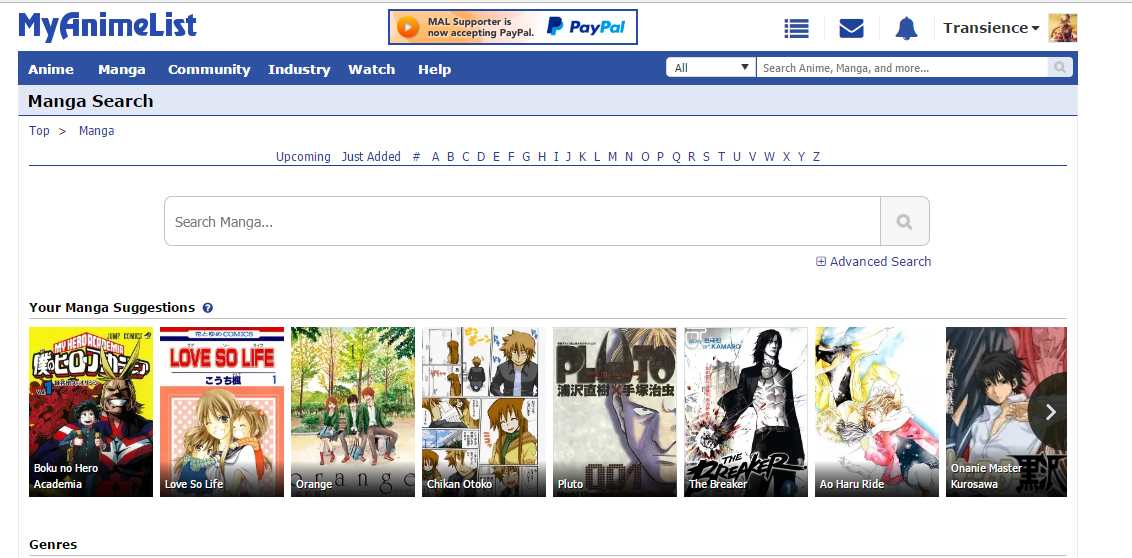Image resolution: width=1132 pixels, height=558 pixels.
Task: Browse manga starting with letter K
Action: 582,157
